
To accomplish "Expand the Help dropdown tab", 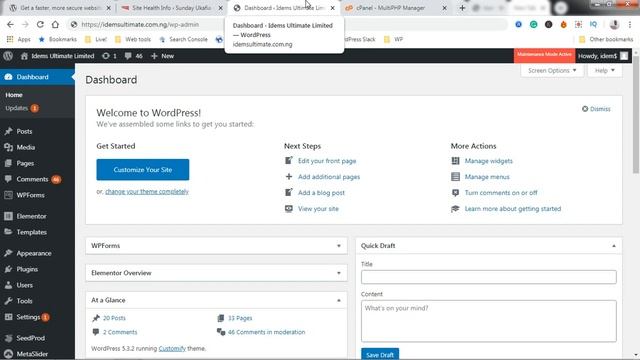I will click(x=604, y=71).
